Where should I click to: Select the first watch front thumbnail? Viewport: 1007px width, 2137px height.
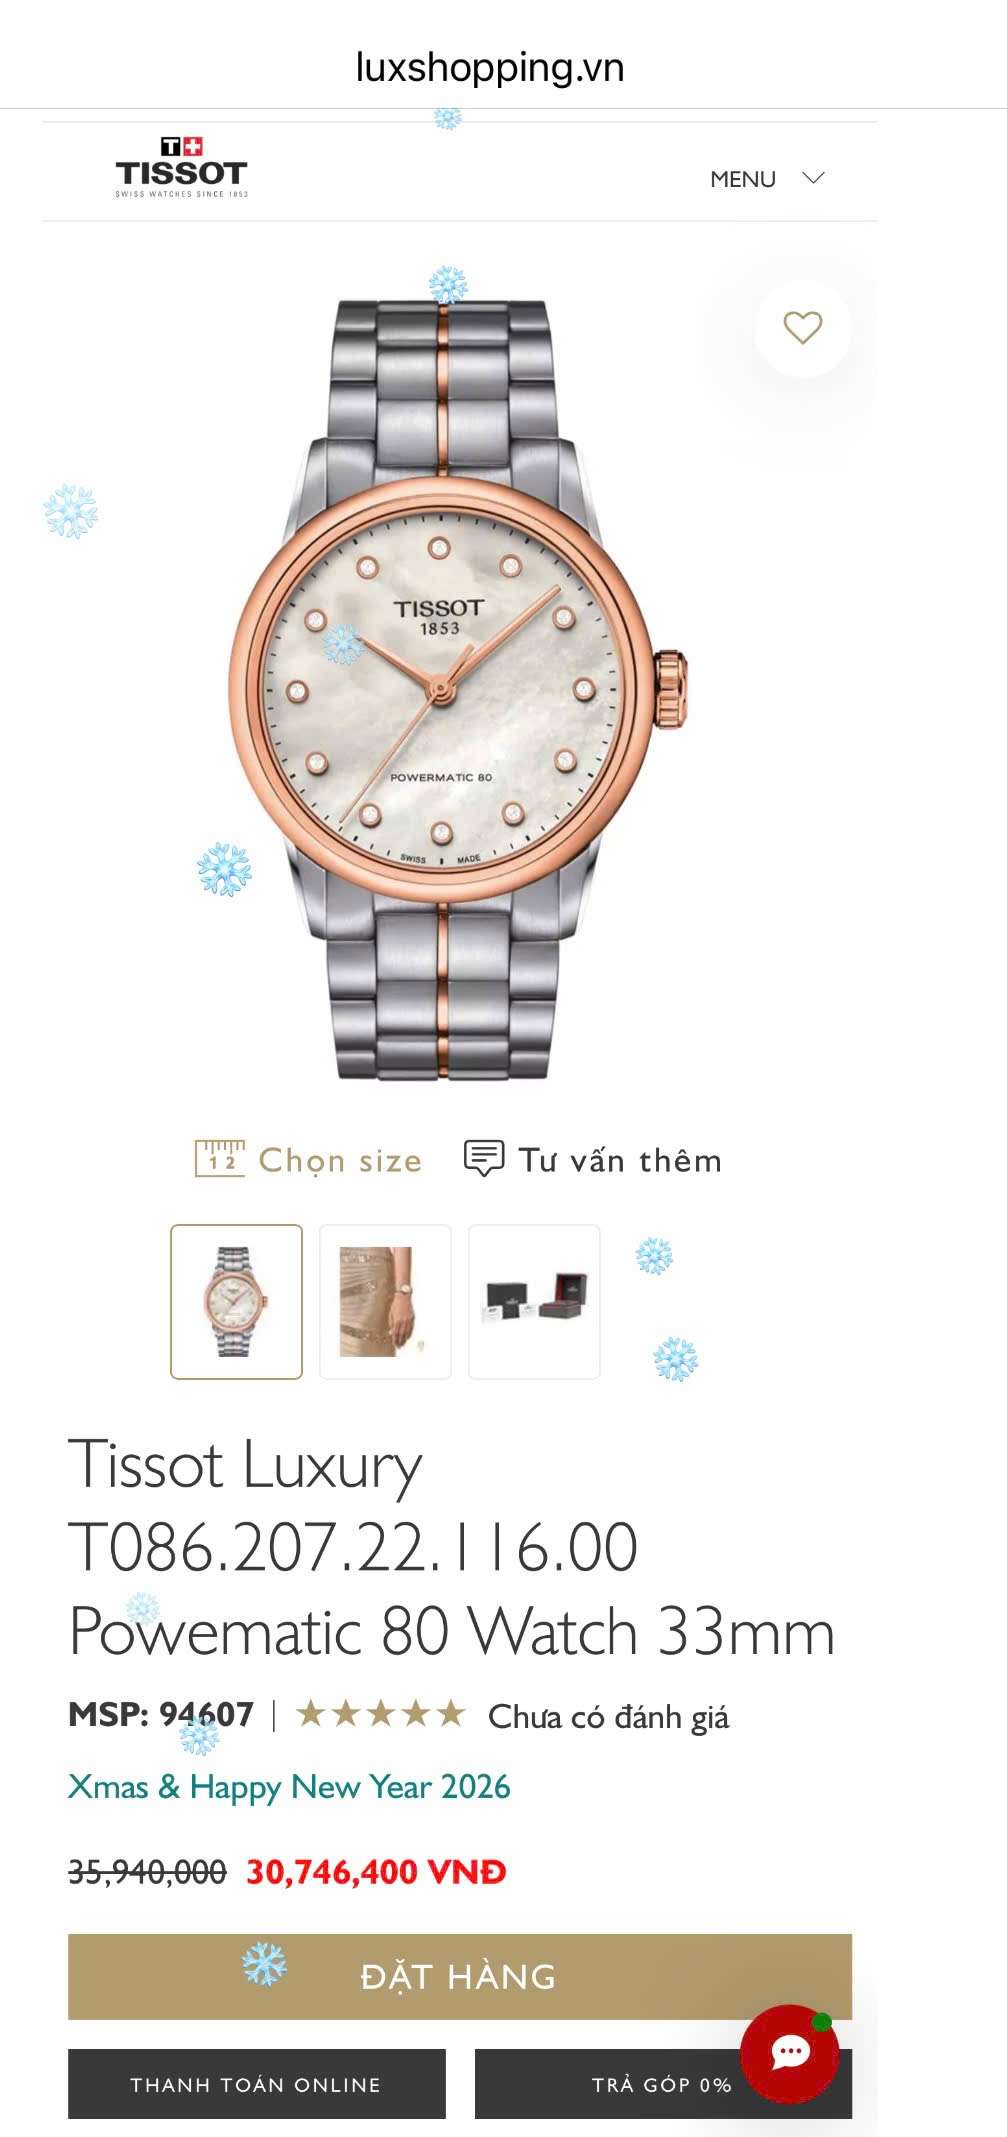pos(236,1302)
